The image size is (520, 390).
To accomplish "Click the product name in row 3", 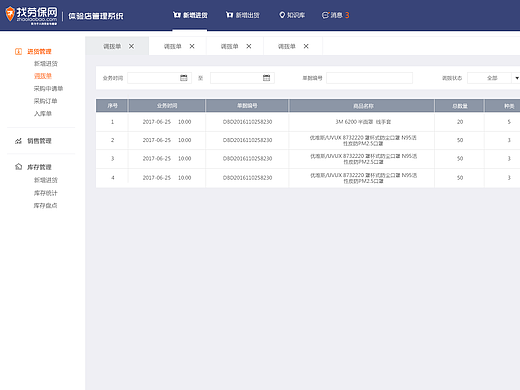I will click(x=363, y=159).
